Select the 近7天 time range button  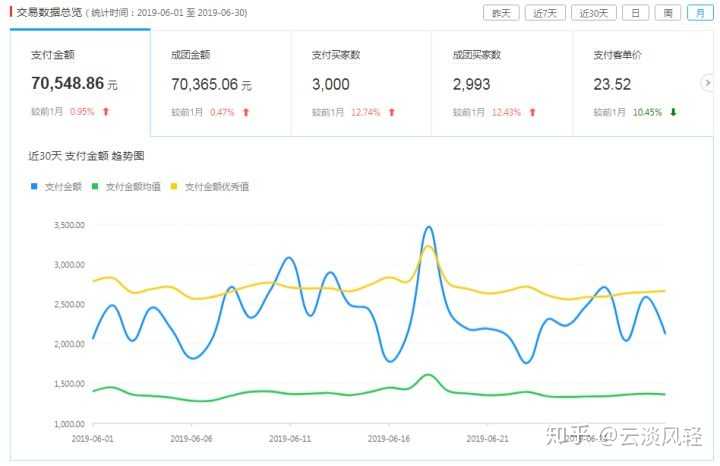pos(544,13)
